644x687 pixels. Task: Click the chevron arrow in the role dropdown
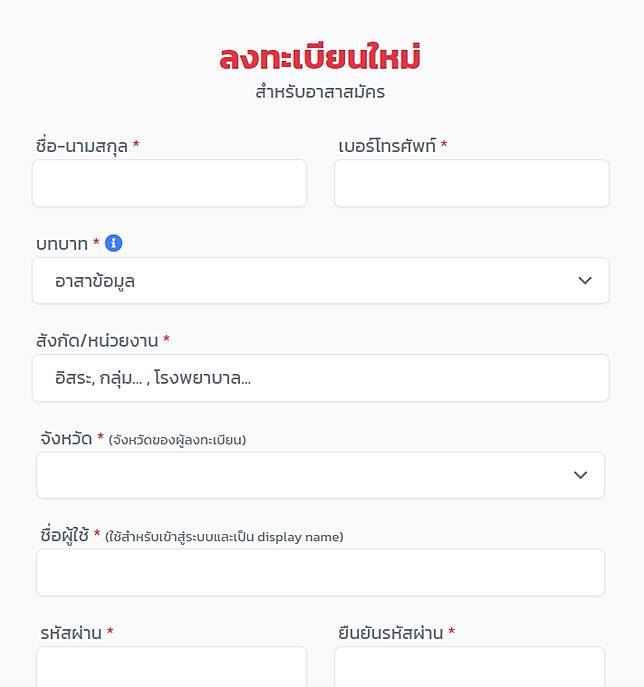585,281
